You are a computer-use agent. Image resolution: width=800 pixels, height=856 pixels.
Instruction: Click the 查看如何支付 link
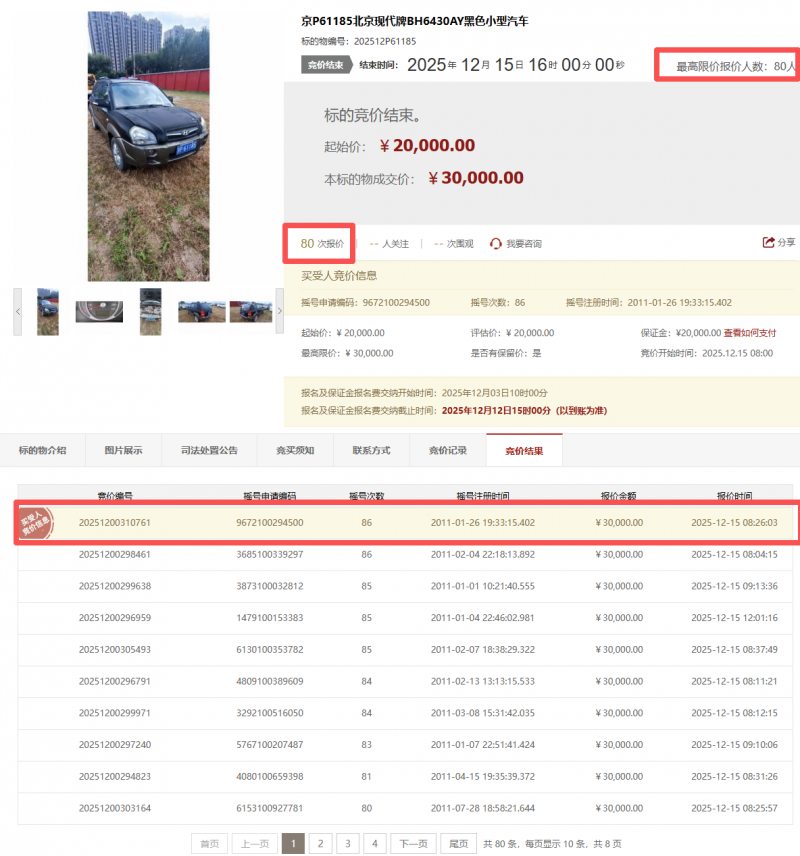tap(749, 333)
